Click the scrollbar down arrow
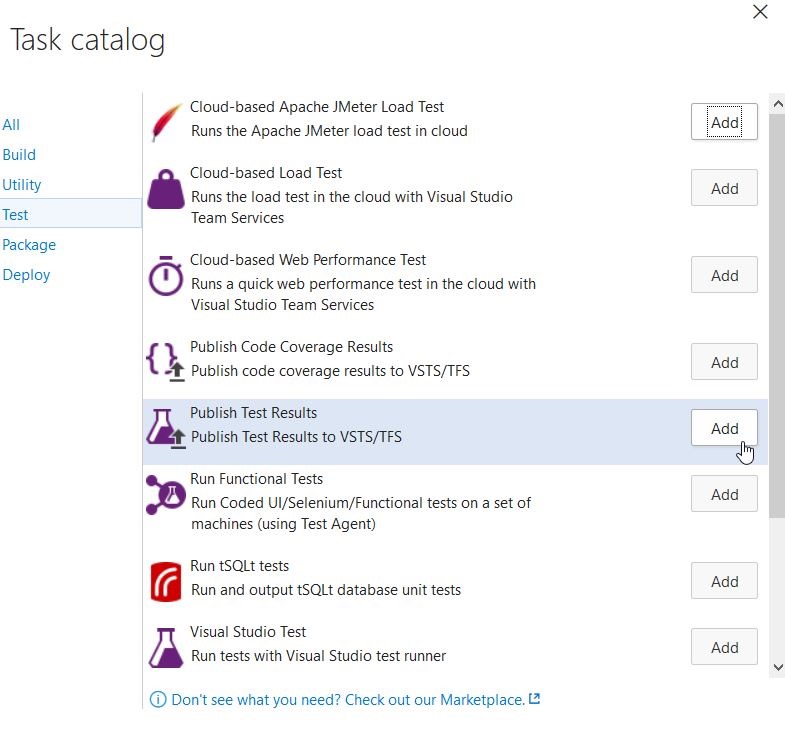The width and height of the screenshot is (785, 745). [x=777, y=666]
